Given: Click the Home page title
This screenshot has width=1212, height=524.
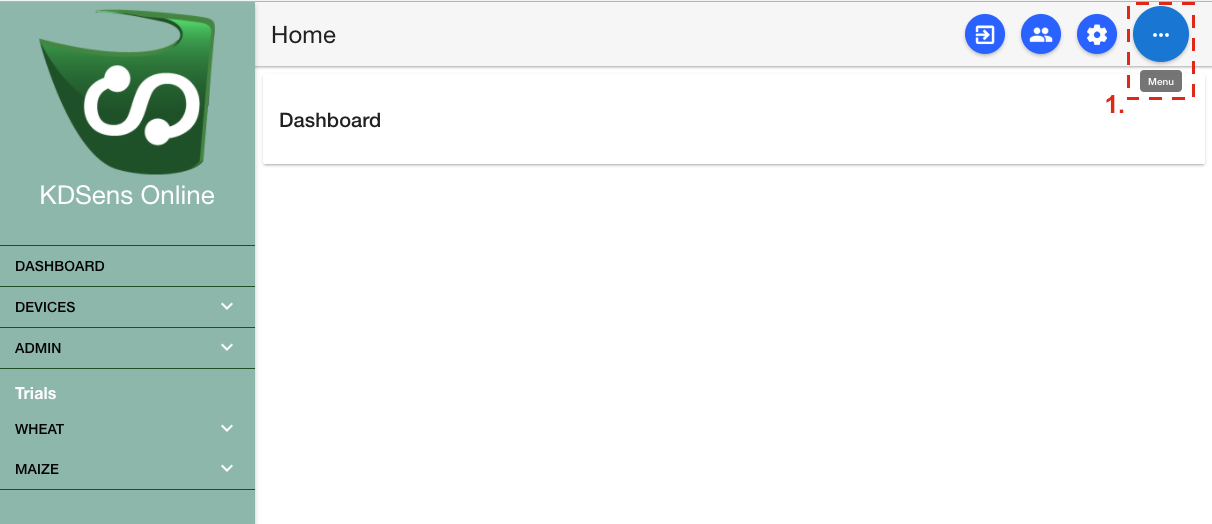Looking at the screenshot, I should pyautogui.click(x=303, y=35).
